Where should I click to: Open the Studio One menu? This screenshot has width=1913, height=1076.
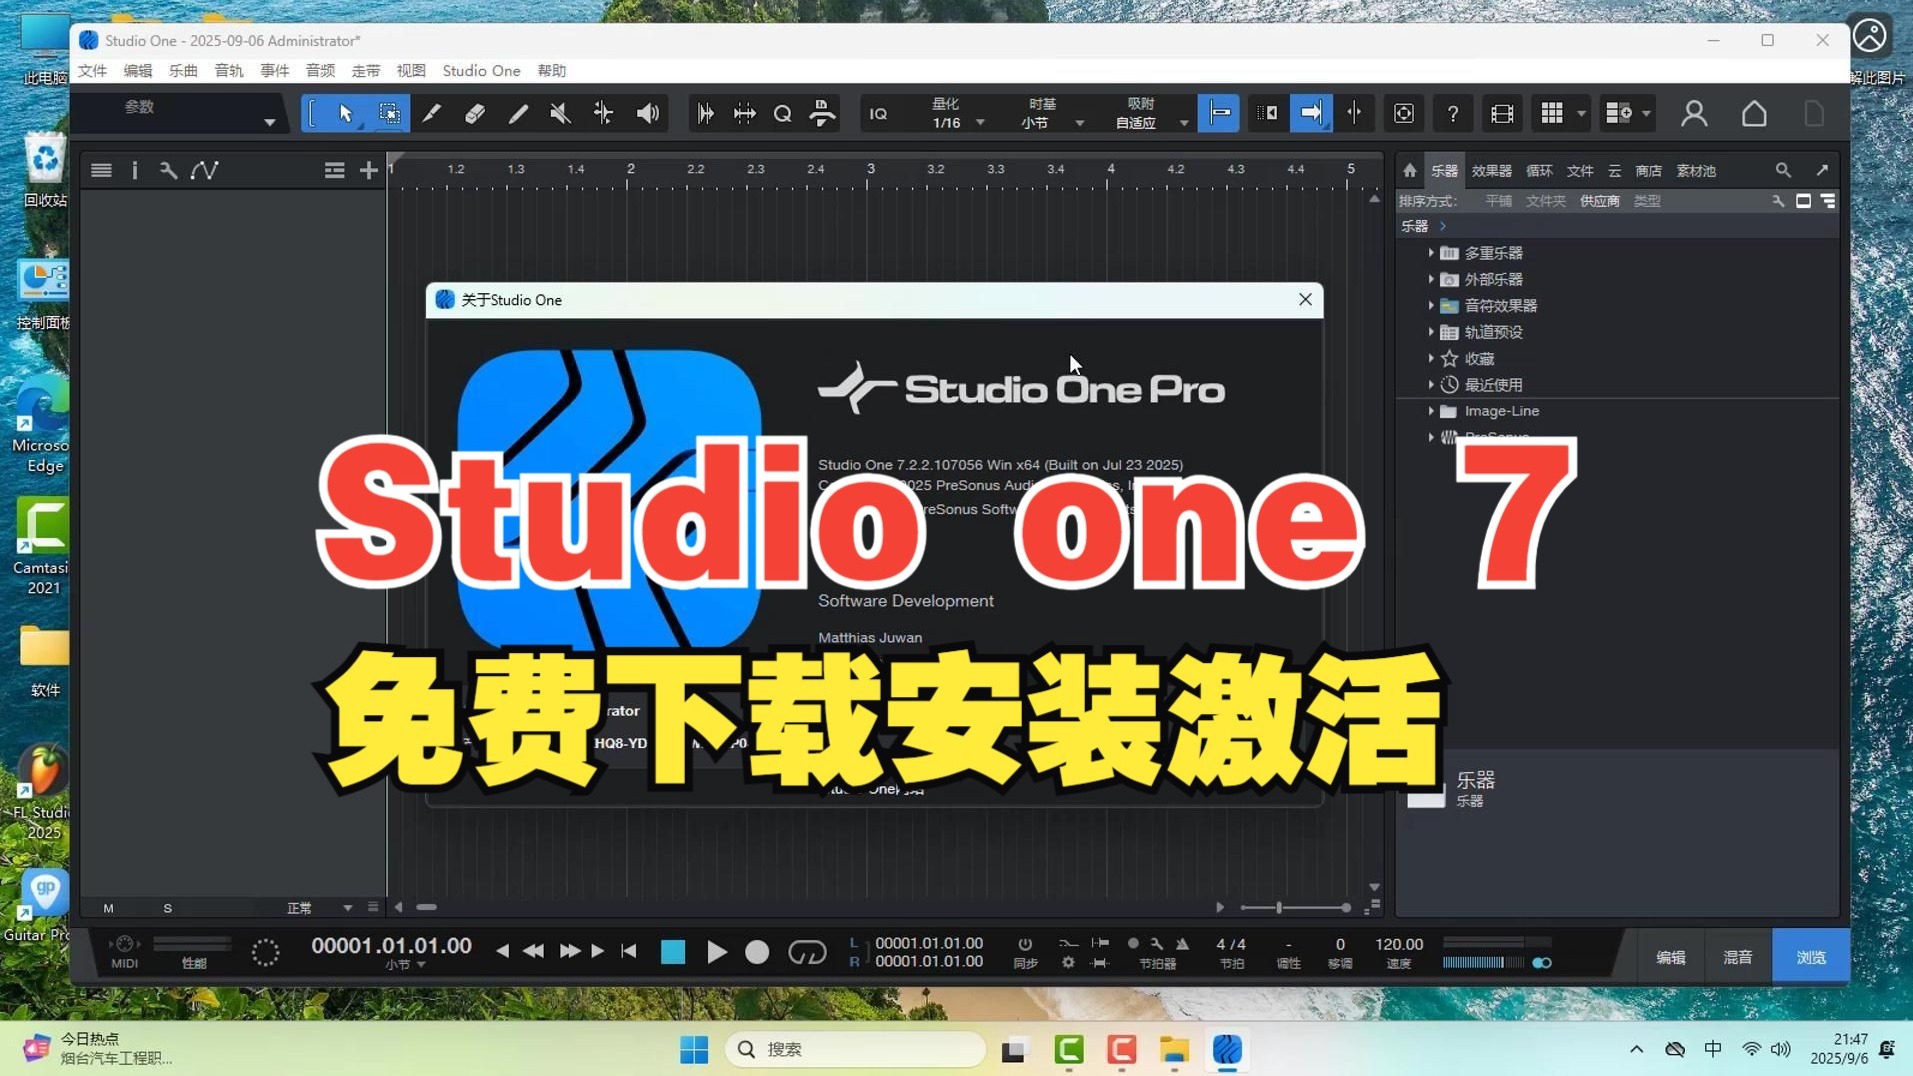click(x=481, y=71)
